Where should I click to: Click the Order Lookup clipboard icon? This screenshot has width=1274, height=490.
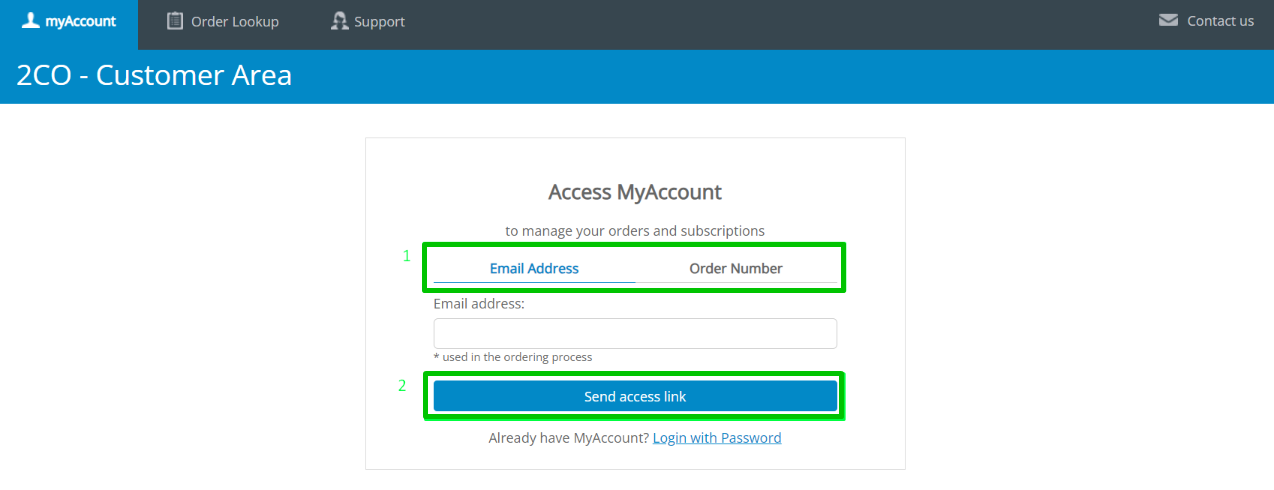pos(175,20)
